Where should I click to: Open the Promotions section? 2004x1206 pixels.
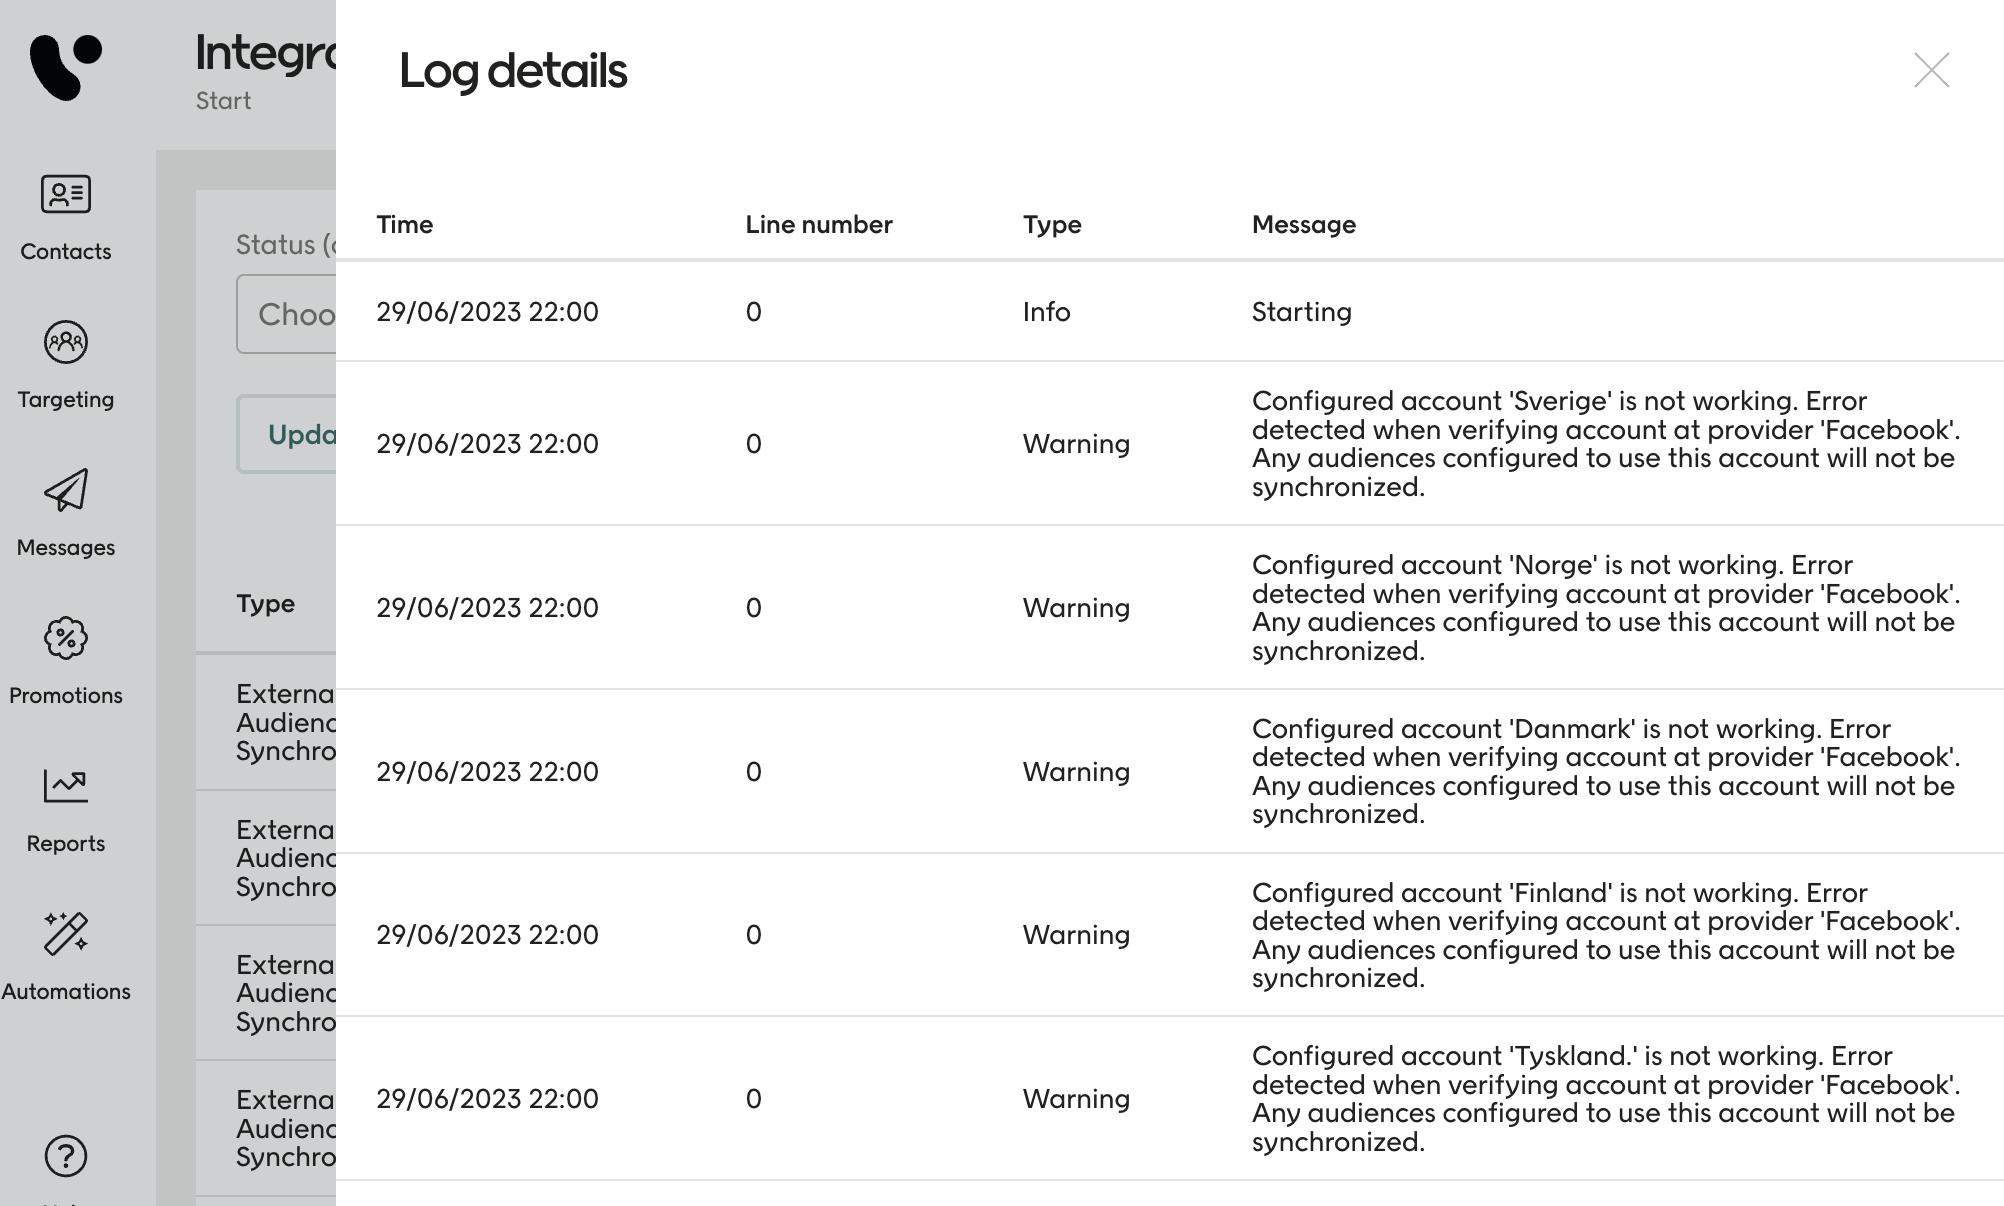point(65,661)
